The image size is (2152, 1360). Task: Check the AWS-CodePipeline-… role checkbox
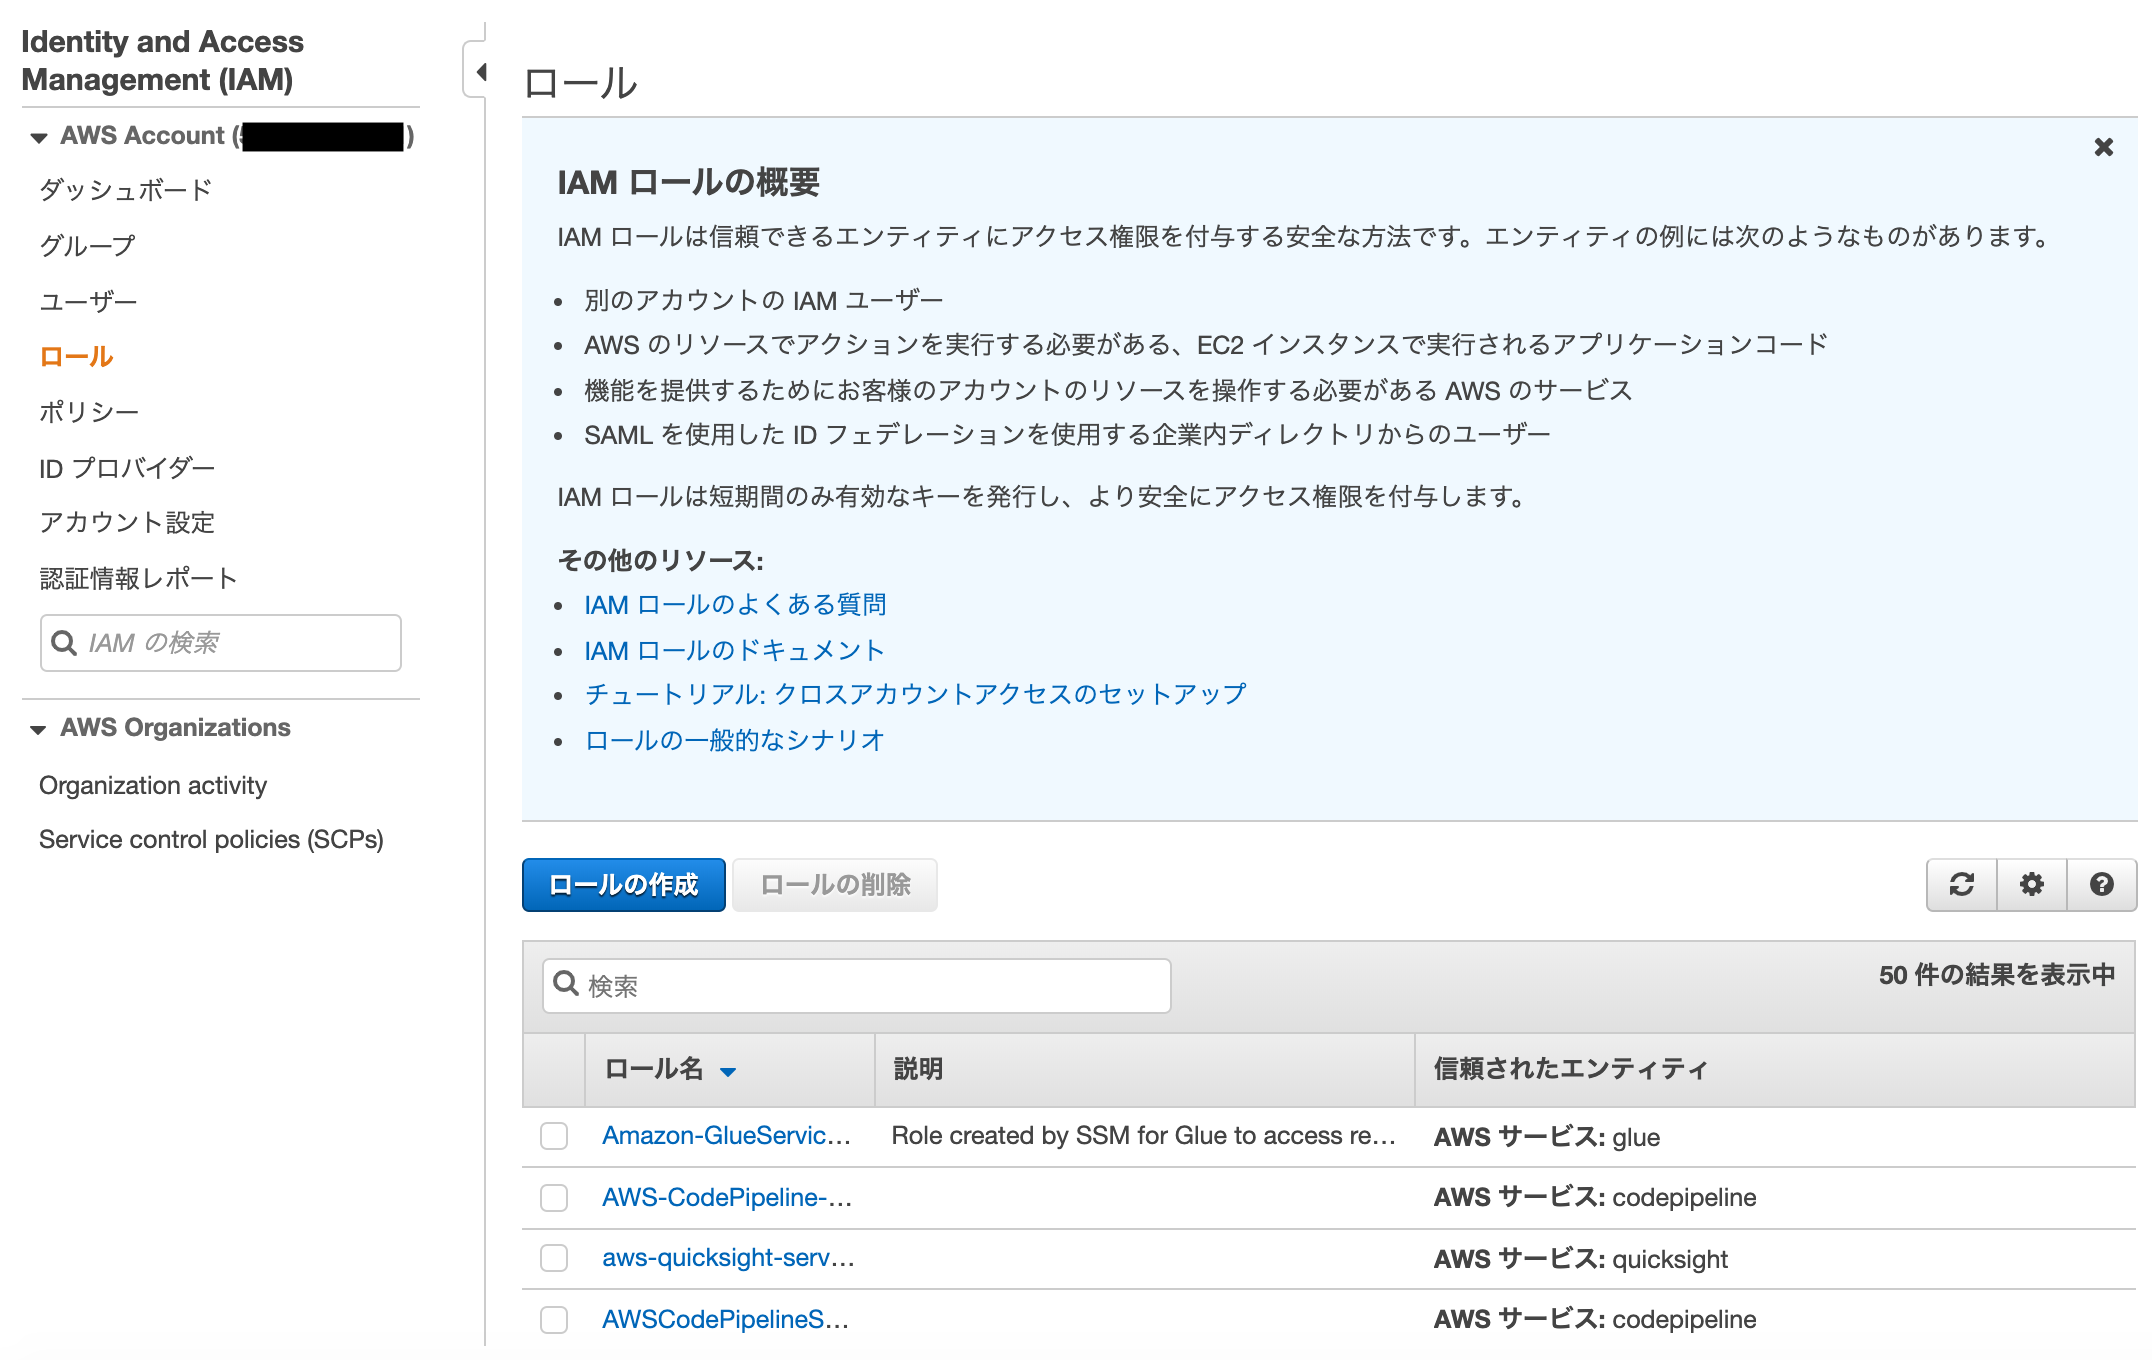554,1198
